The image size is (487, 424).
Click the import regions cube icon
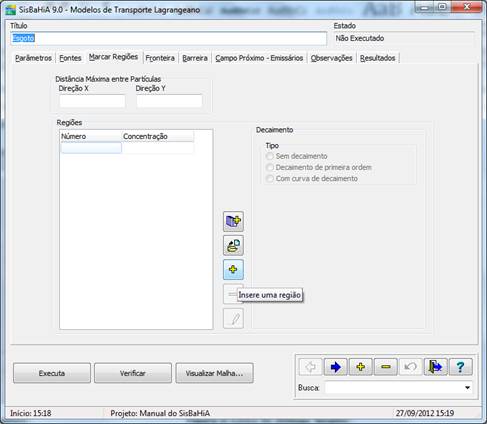(x=233, y=221)
